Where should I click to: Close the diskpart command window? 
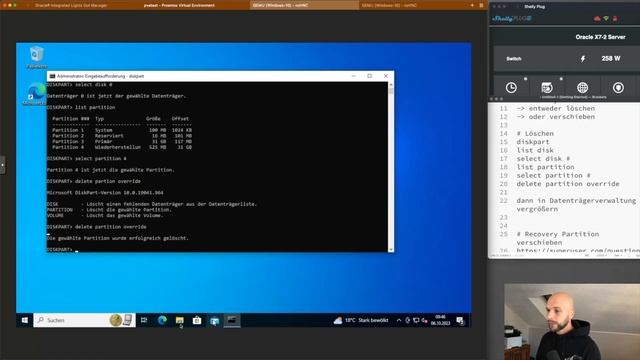click(386, 76)
